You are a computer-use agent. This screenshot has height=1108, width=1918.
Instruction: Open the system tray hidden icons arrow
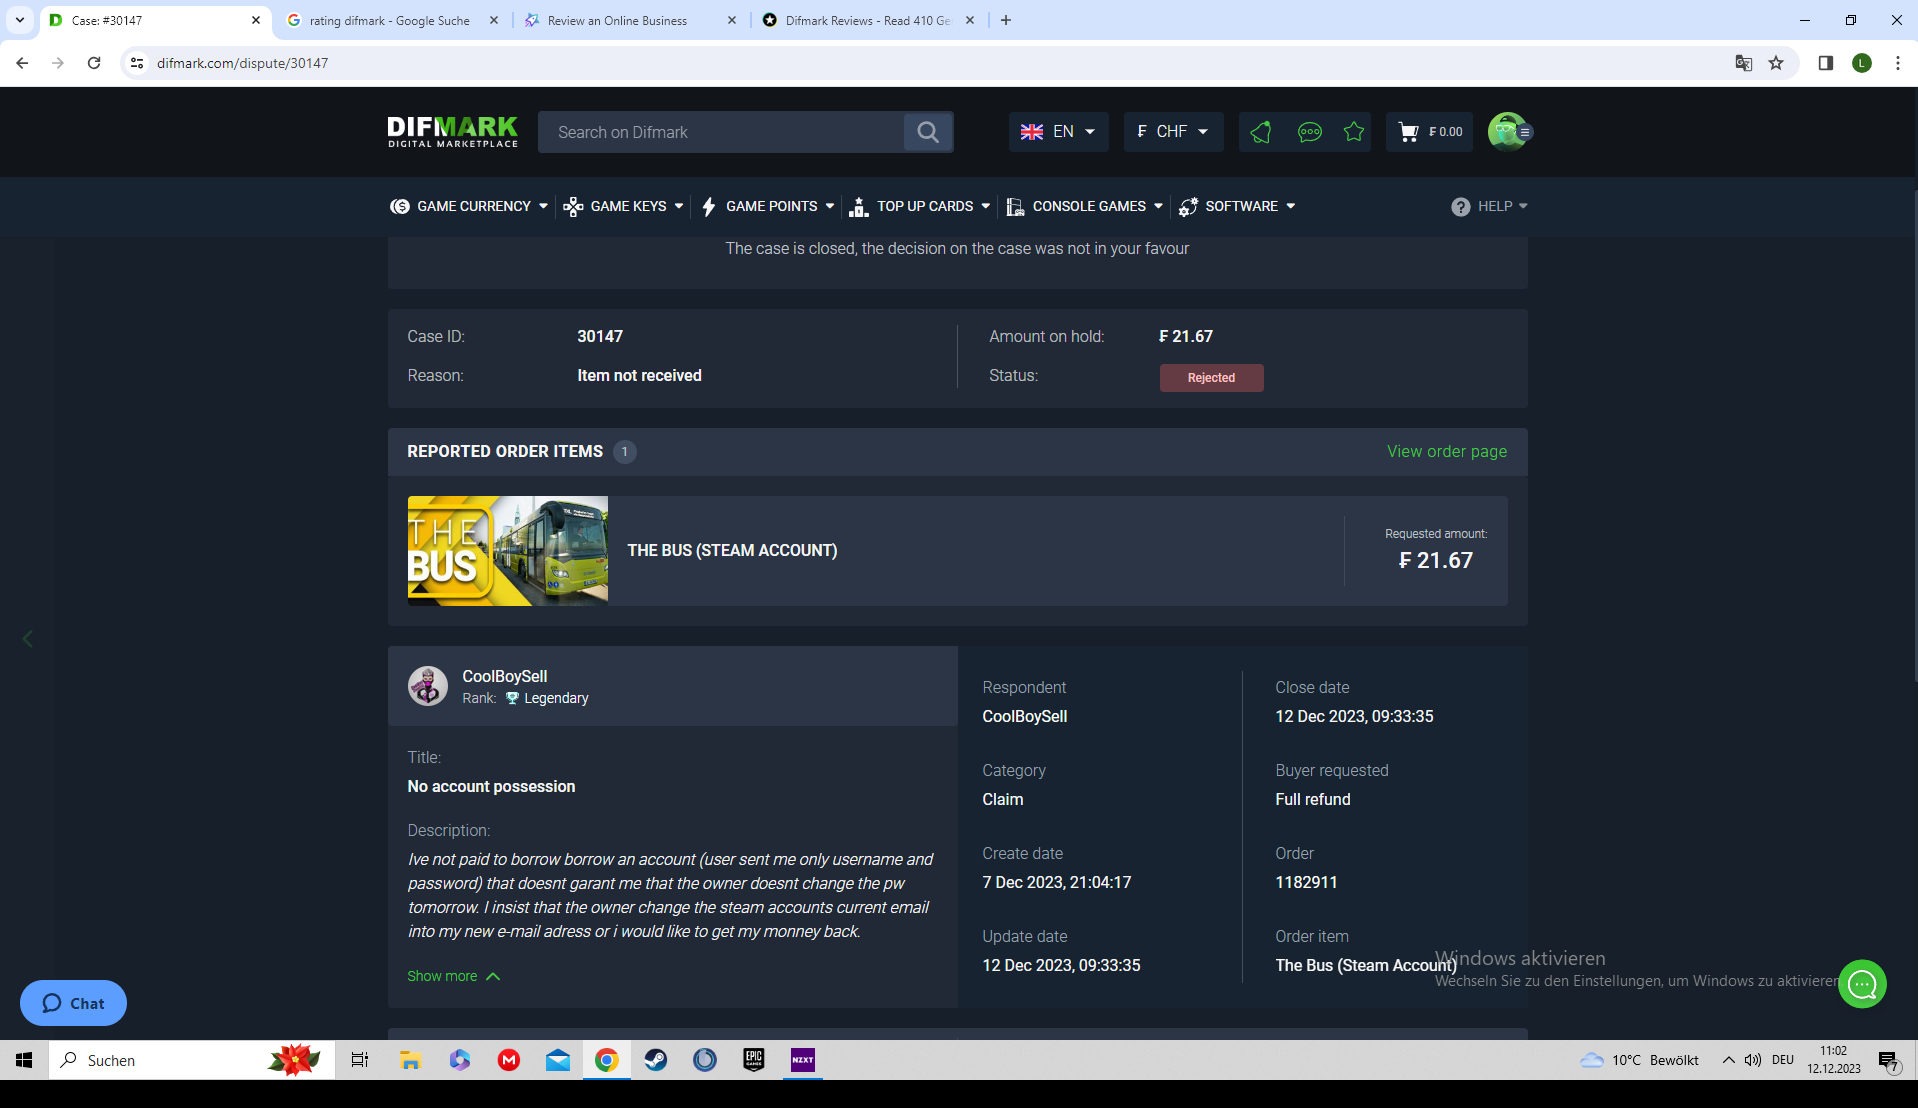(1728, 1060)
